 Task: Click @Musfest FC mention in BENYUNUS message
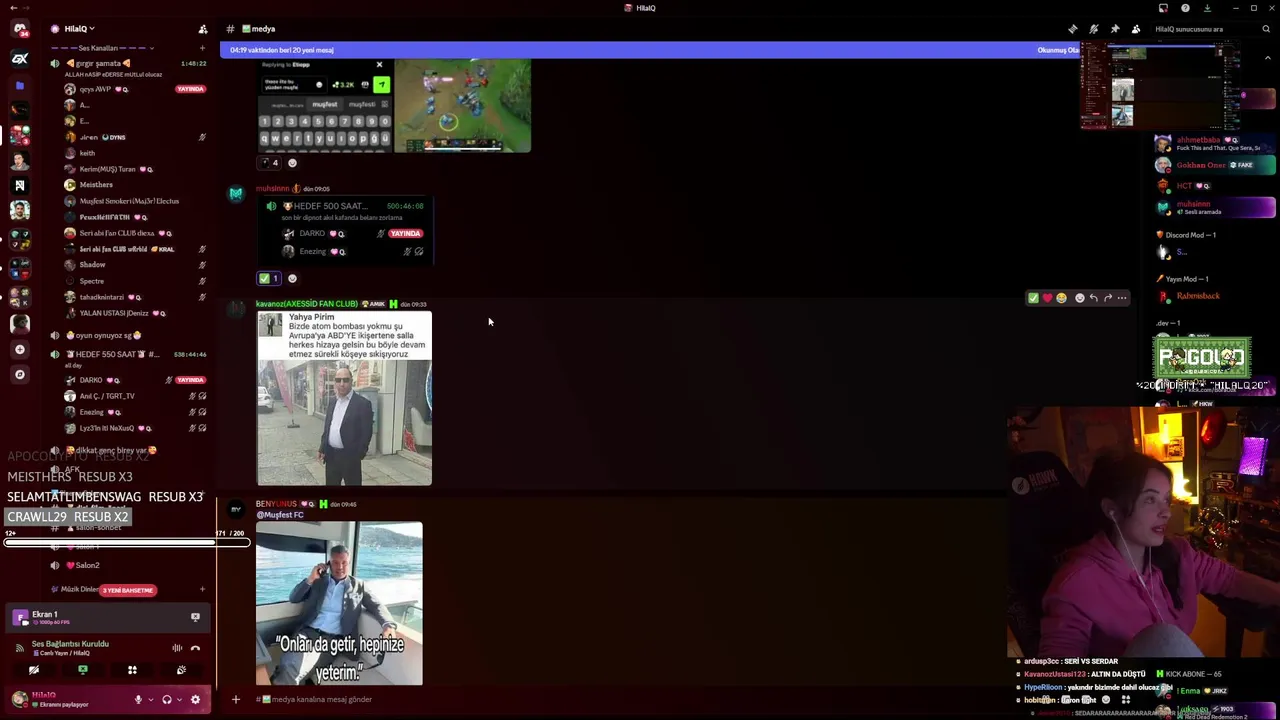[280, 515]
